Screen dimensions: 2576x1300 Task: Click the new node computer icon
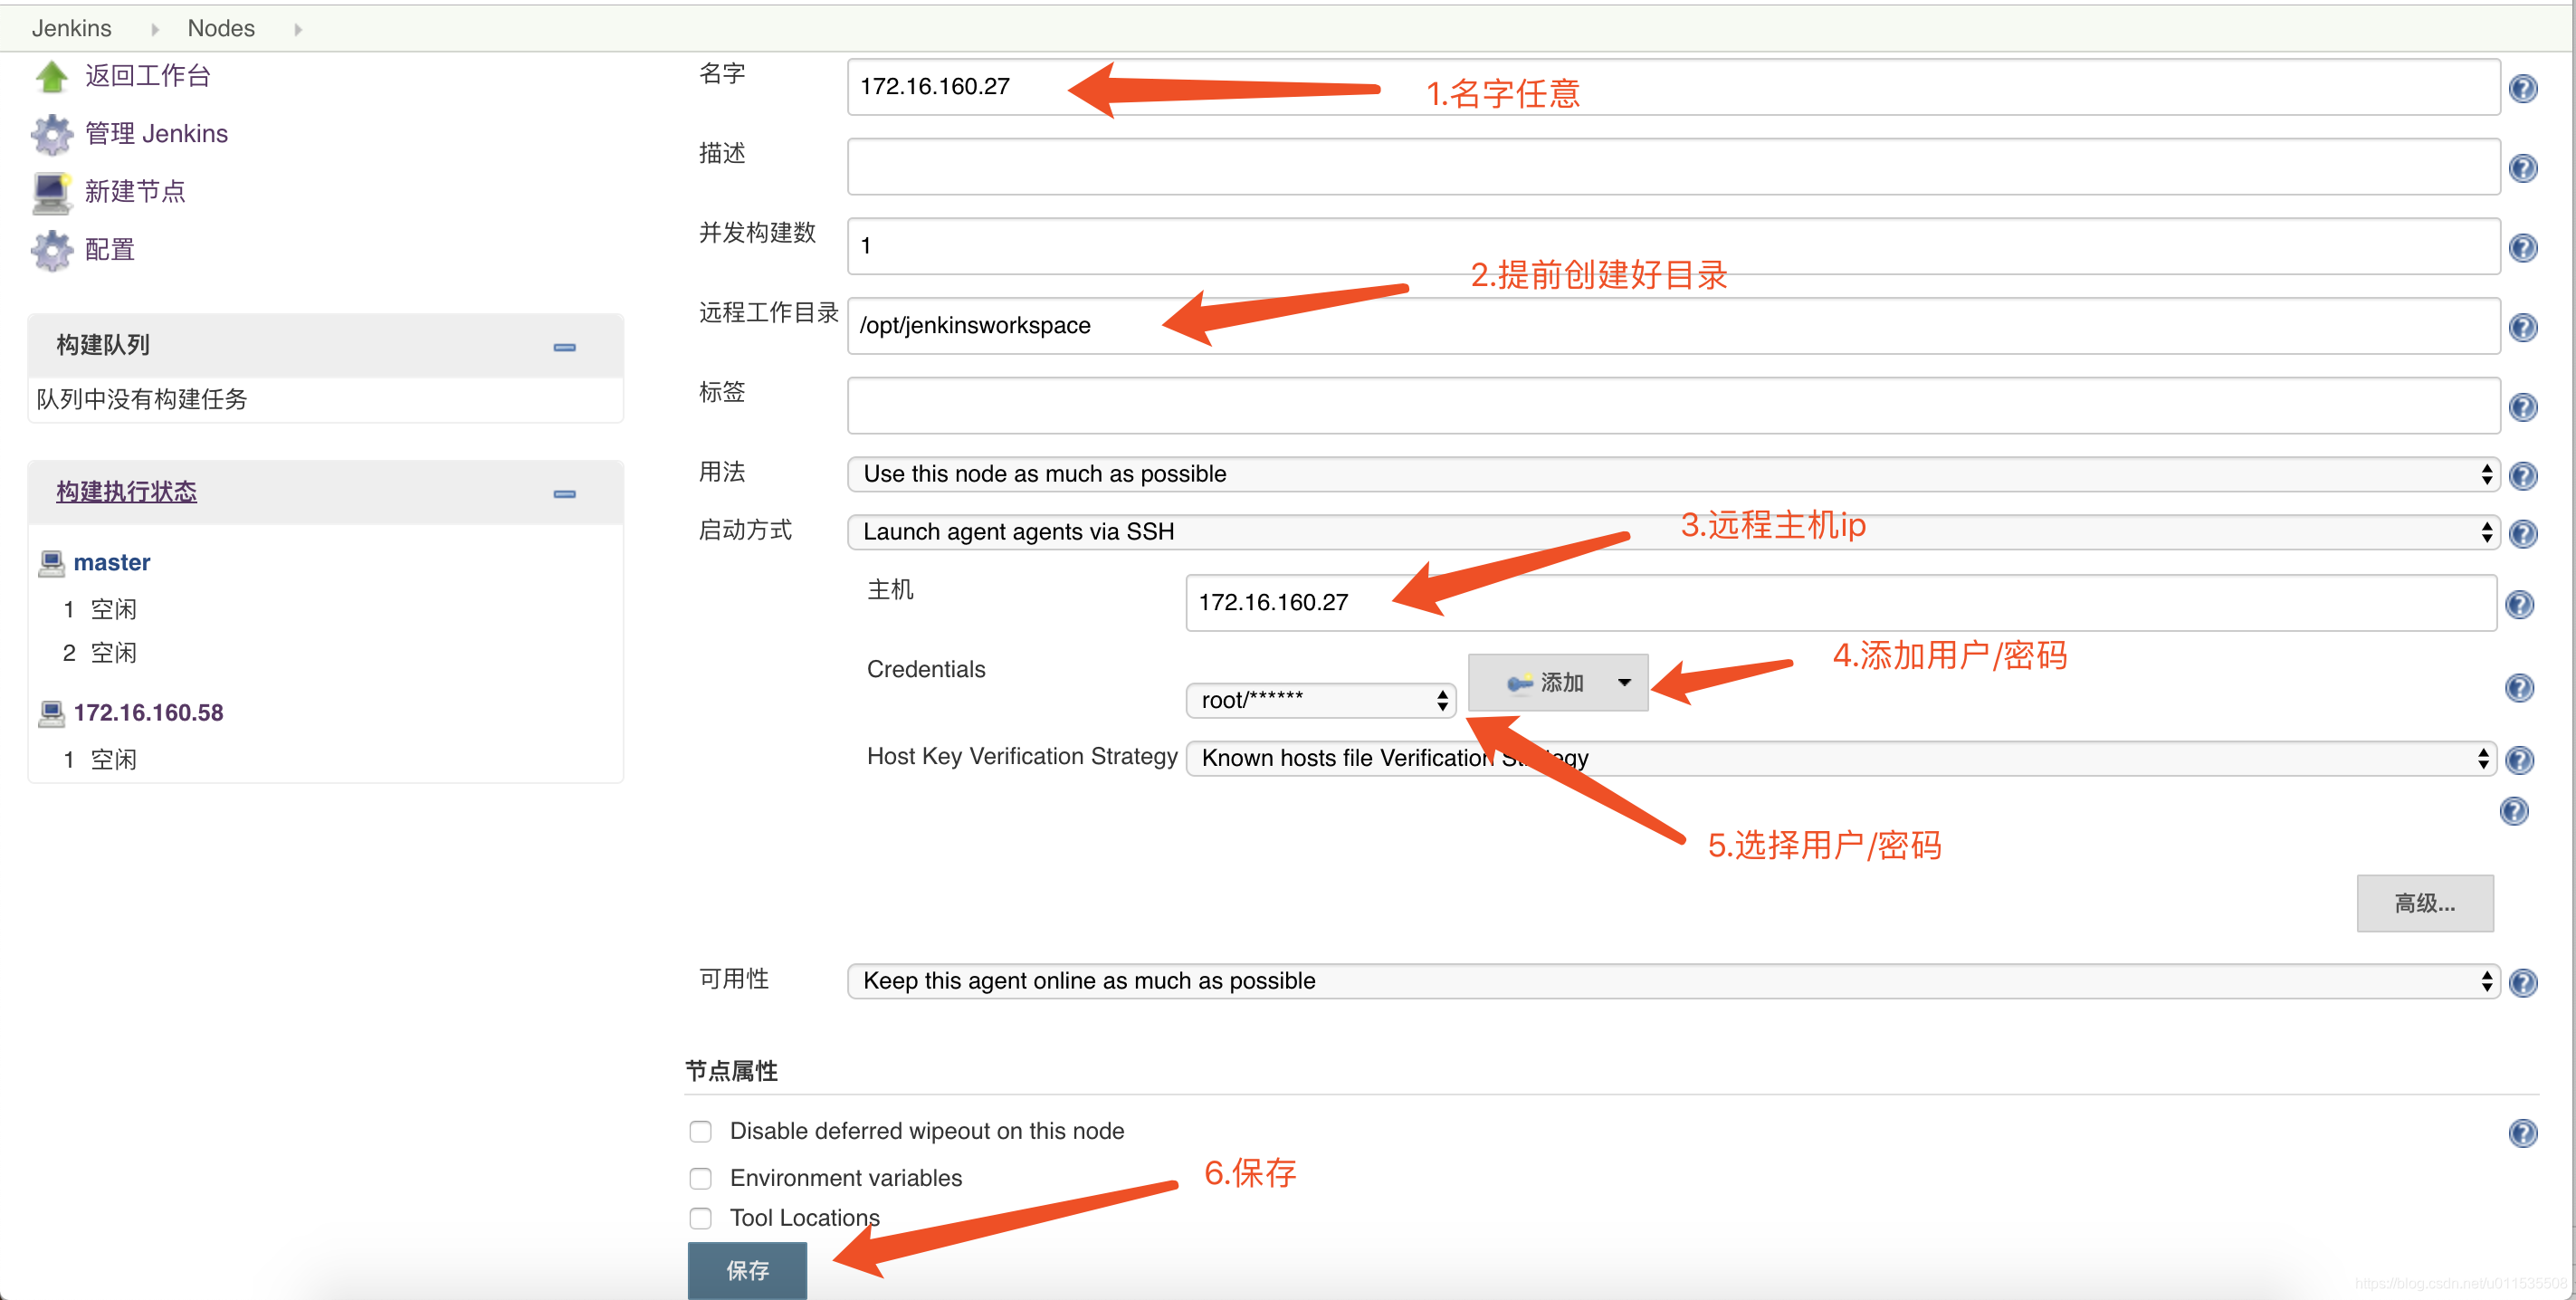(x=51, y=192)
